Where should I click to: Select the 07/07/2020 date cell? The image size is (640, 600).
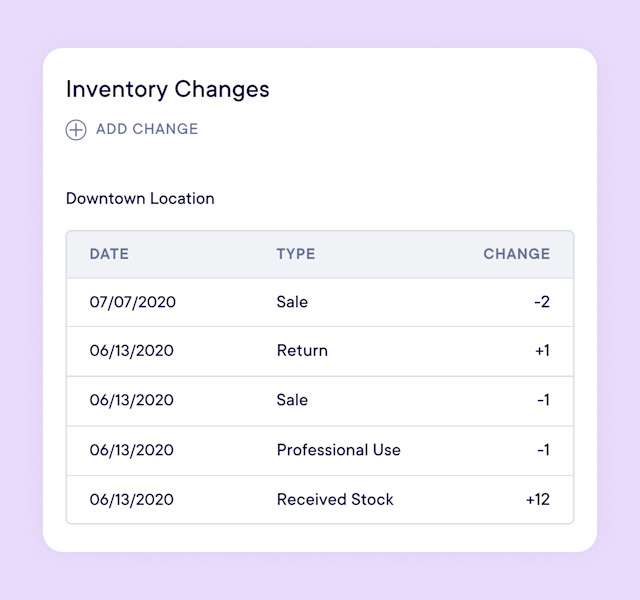pos(132,302)
